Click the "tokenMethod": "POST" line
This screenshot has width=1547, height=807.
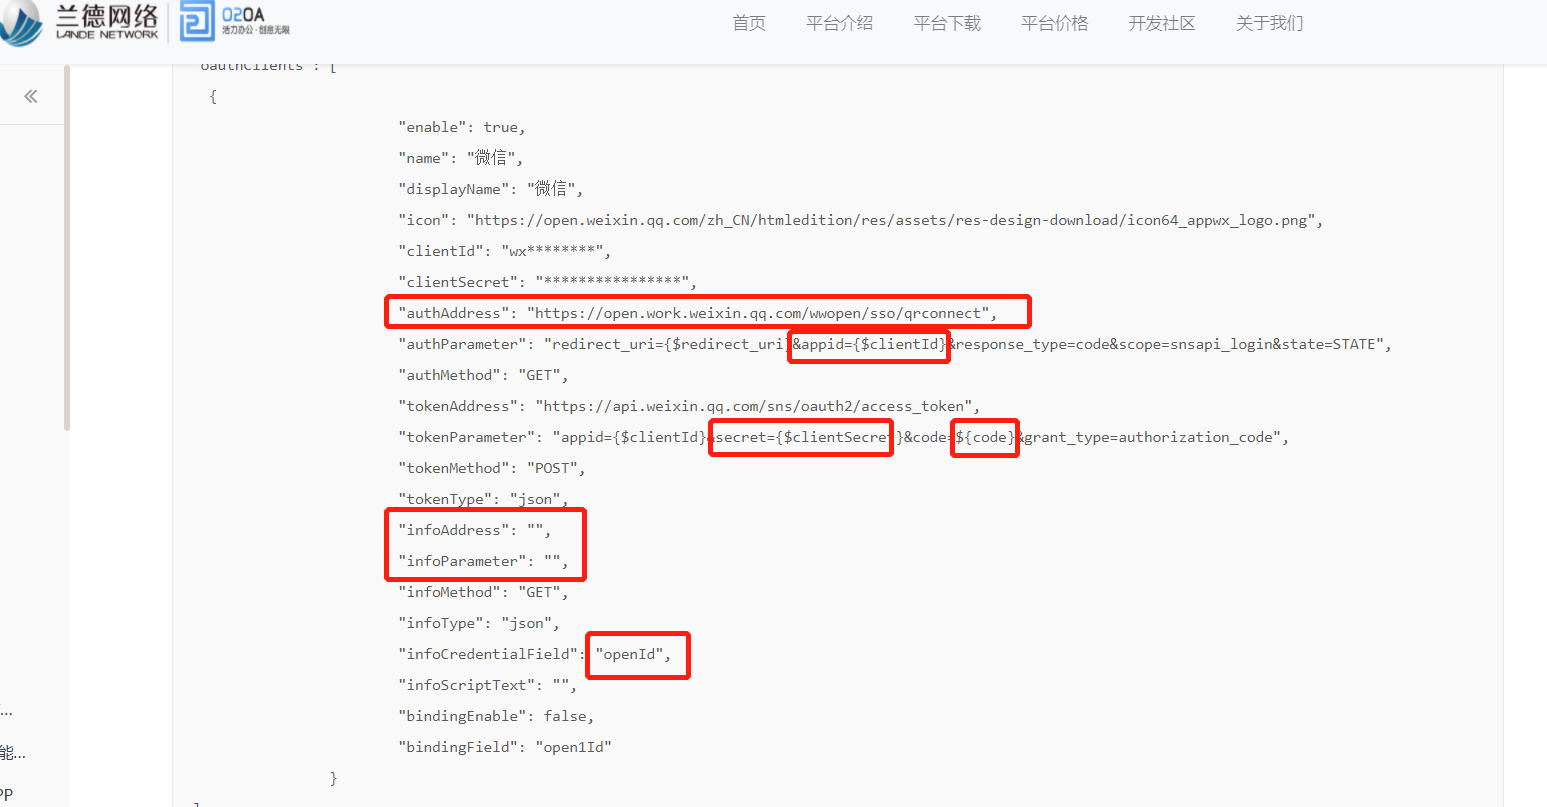[492, 468]
